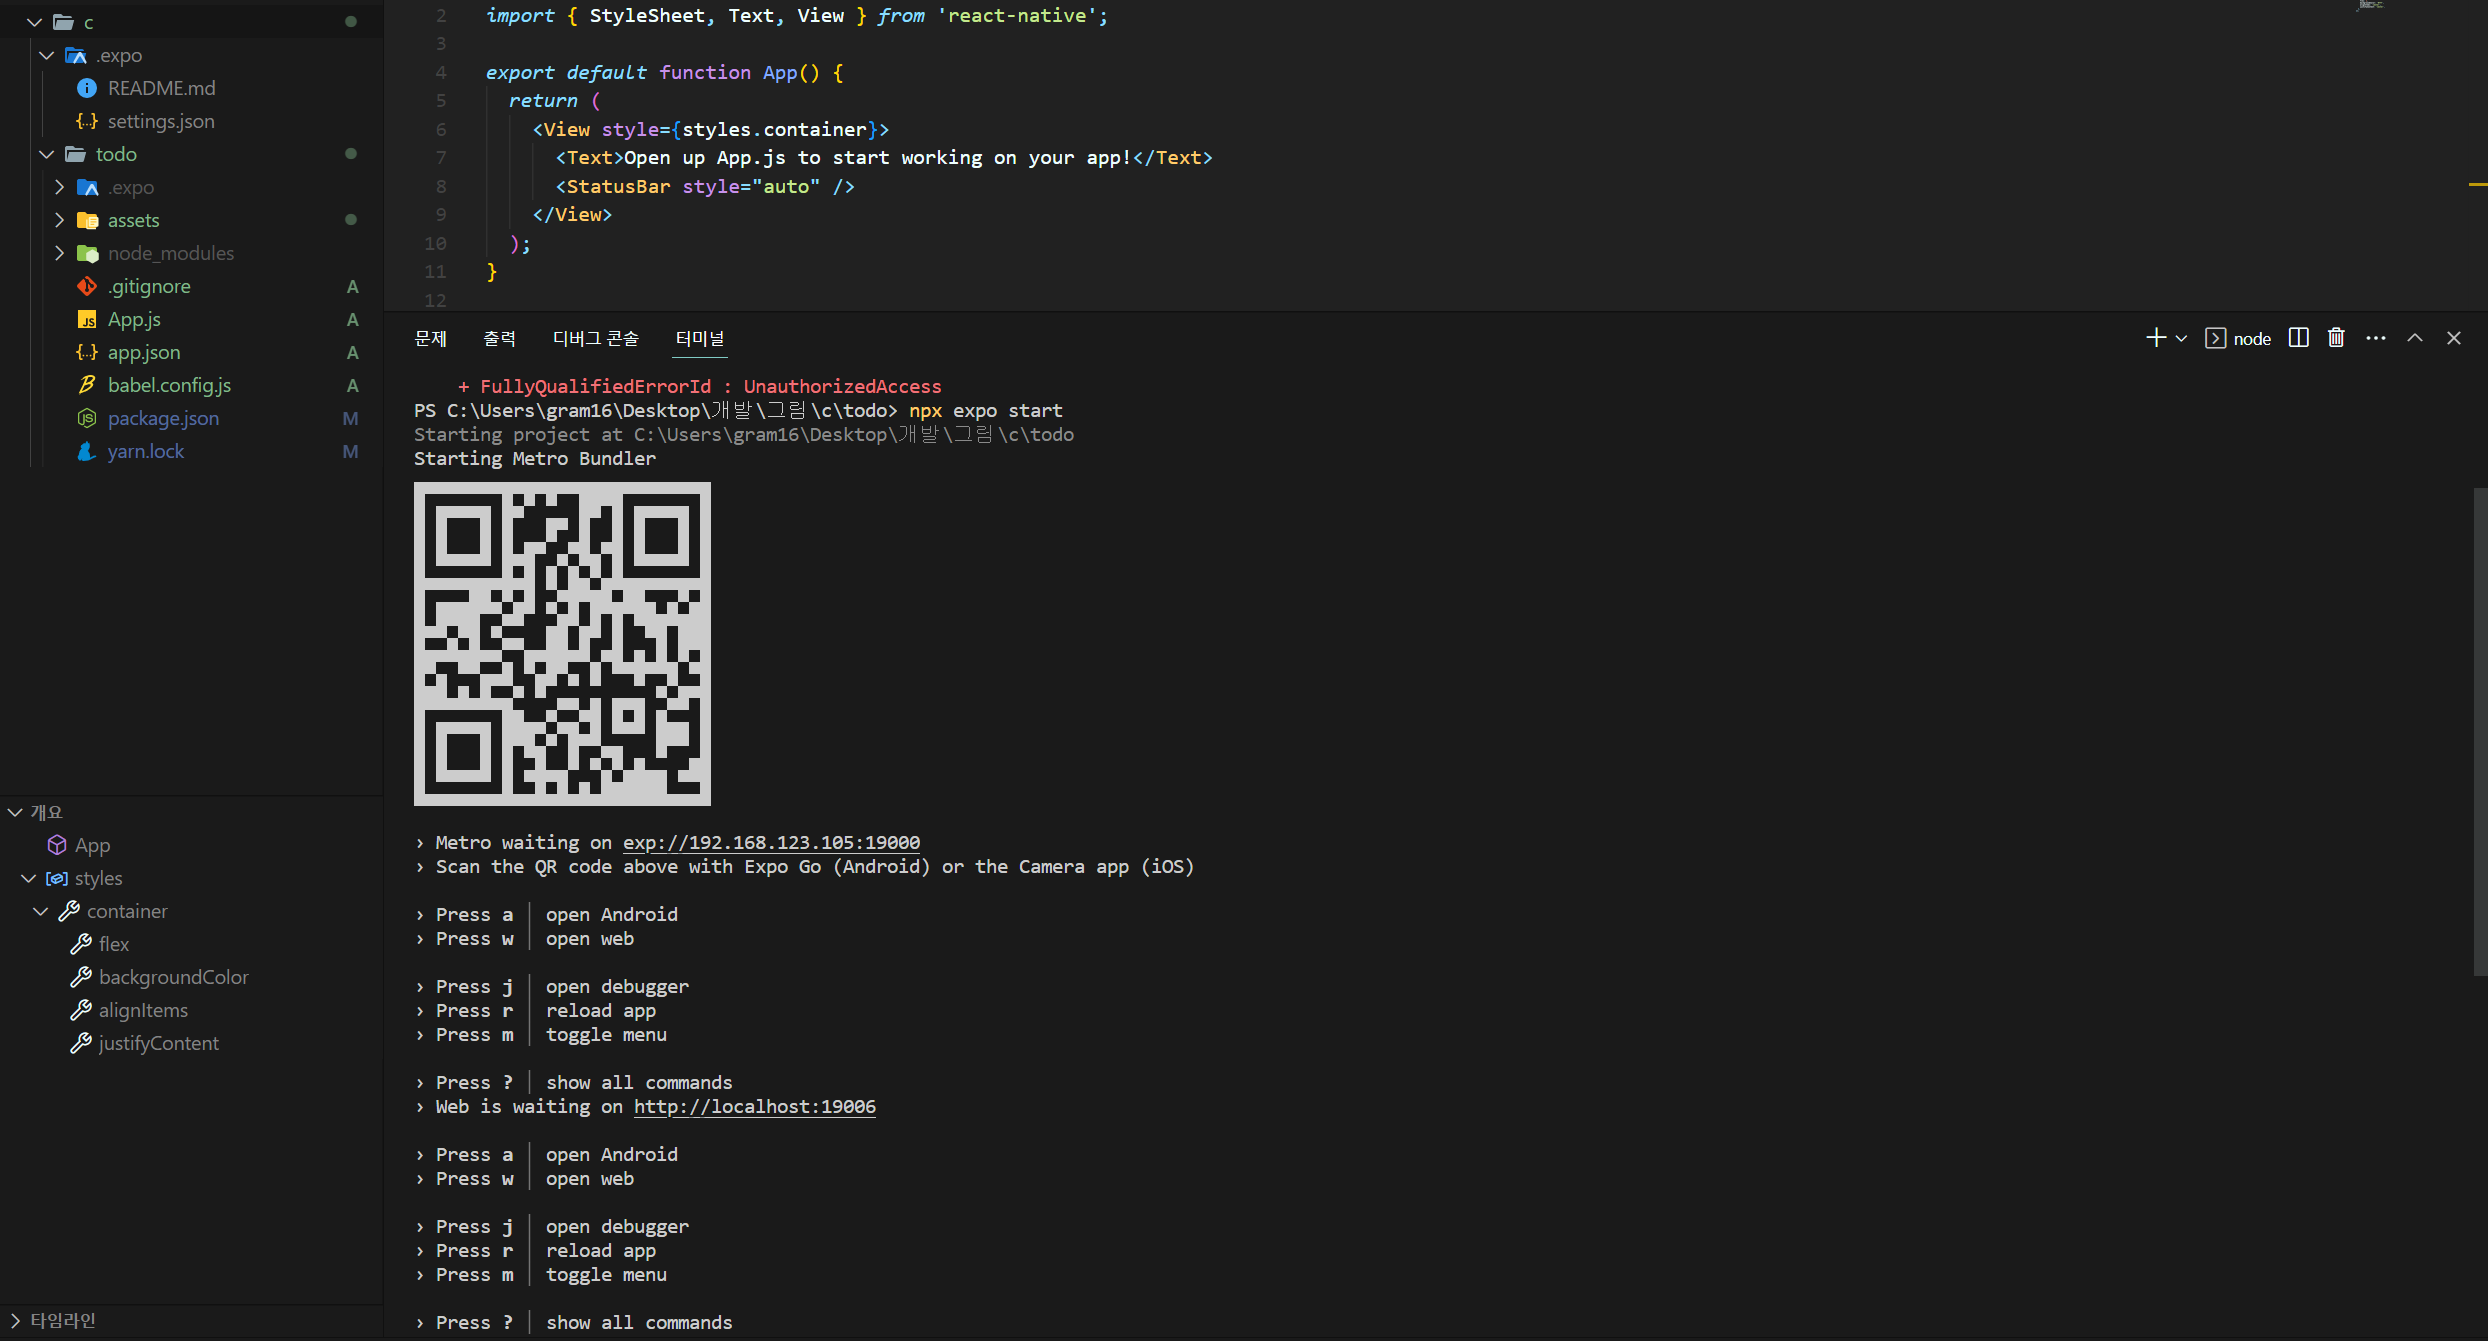The image size is (2488, 1341).
Task: Expand the assets folder
Action: tap(59, 220)
